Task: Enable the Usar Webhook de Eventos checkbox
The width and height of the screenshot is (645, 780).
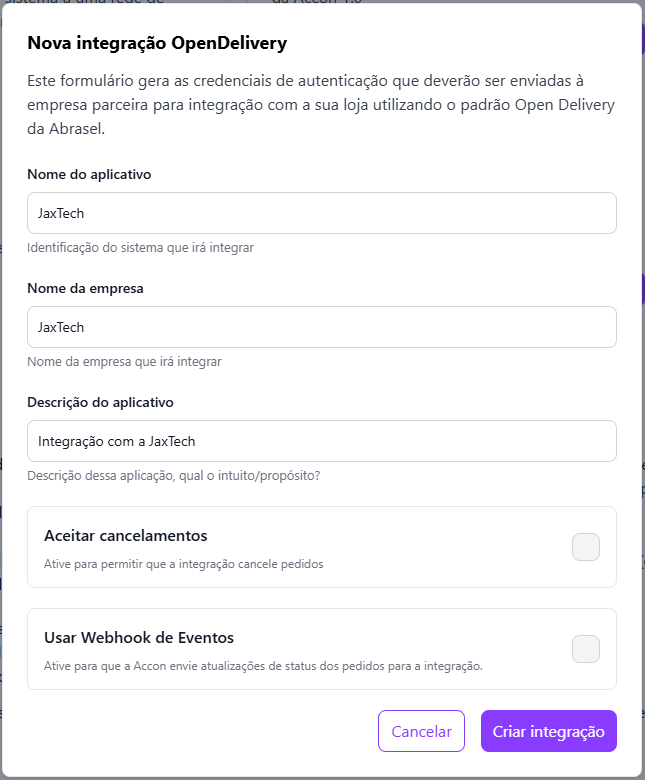Action: pos(585,649)
